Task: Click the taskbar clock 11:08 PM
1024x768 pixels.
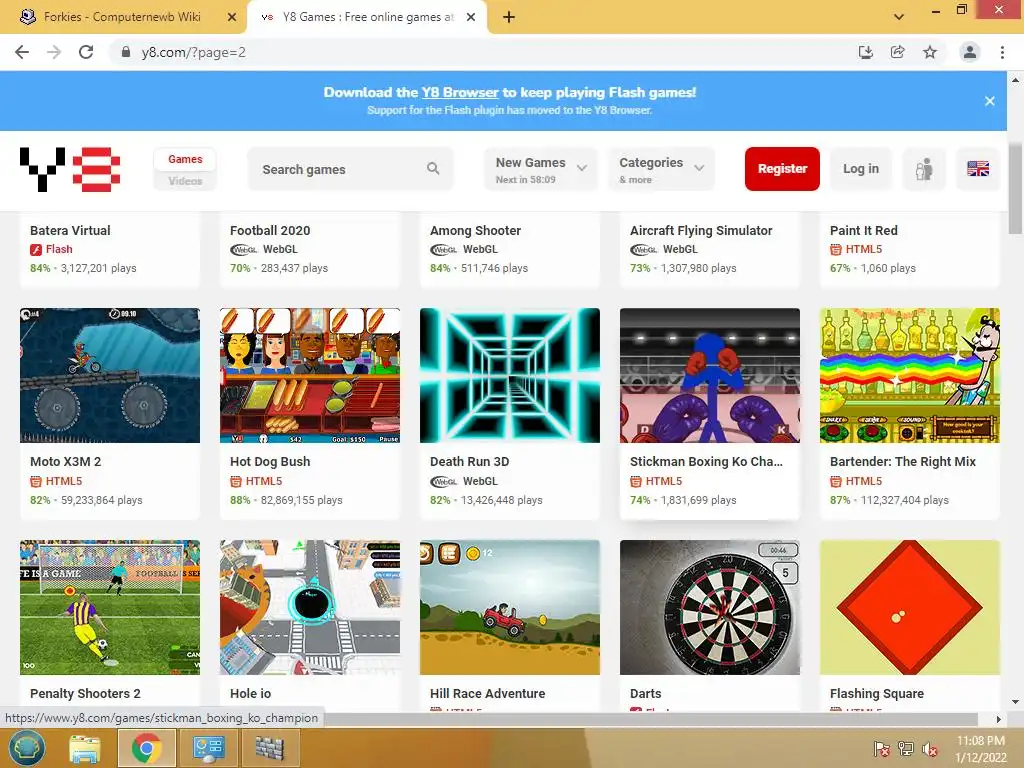Action: click(x=980, y=741)
